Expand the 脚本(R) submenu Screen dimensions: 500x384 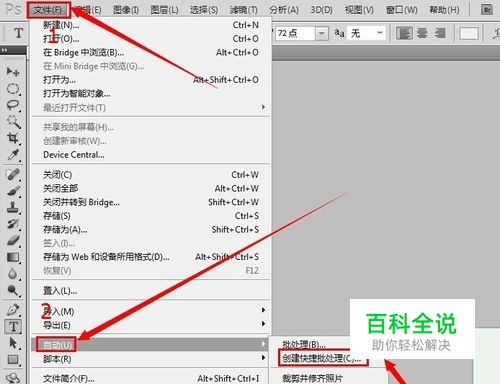coord(151,359)
